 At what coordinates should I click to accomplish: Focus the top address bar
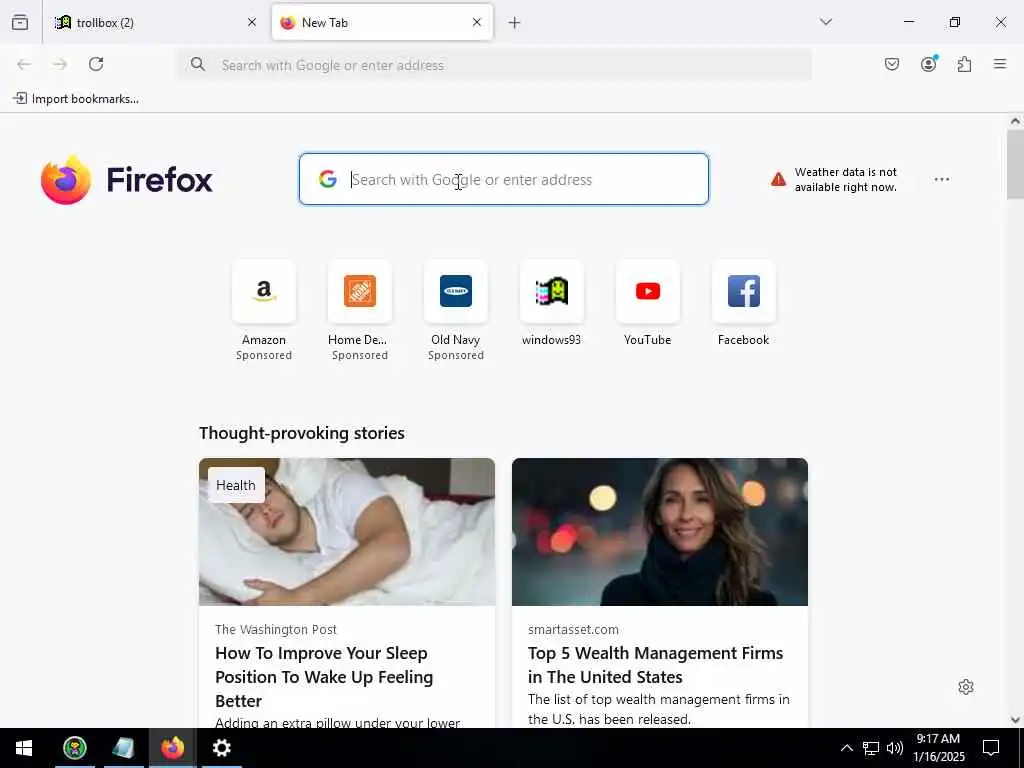click(494, 65)
